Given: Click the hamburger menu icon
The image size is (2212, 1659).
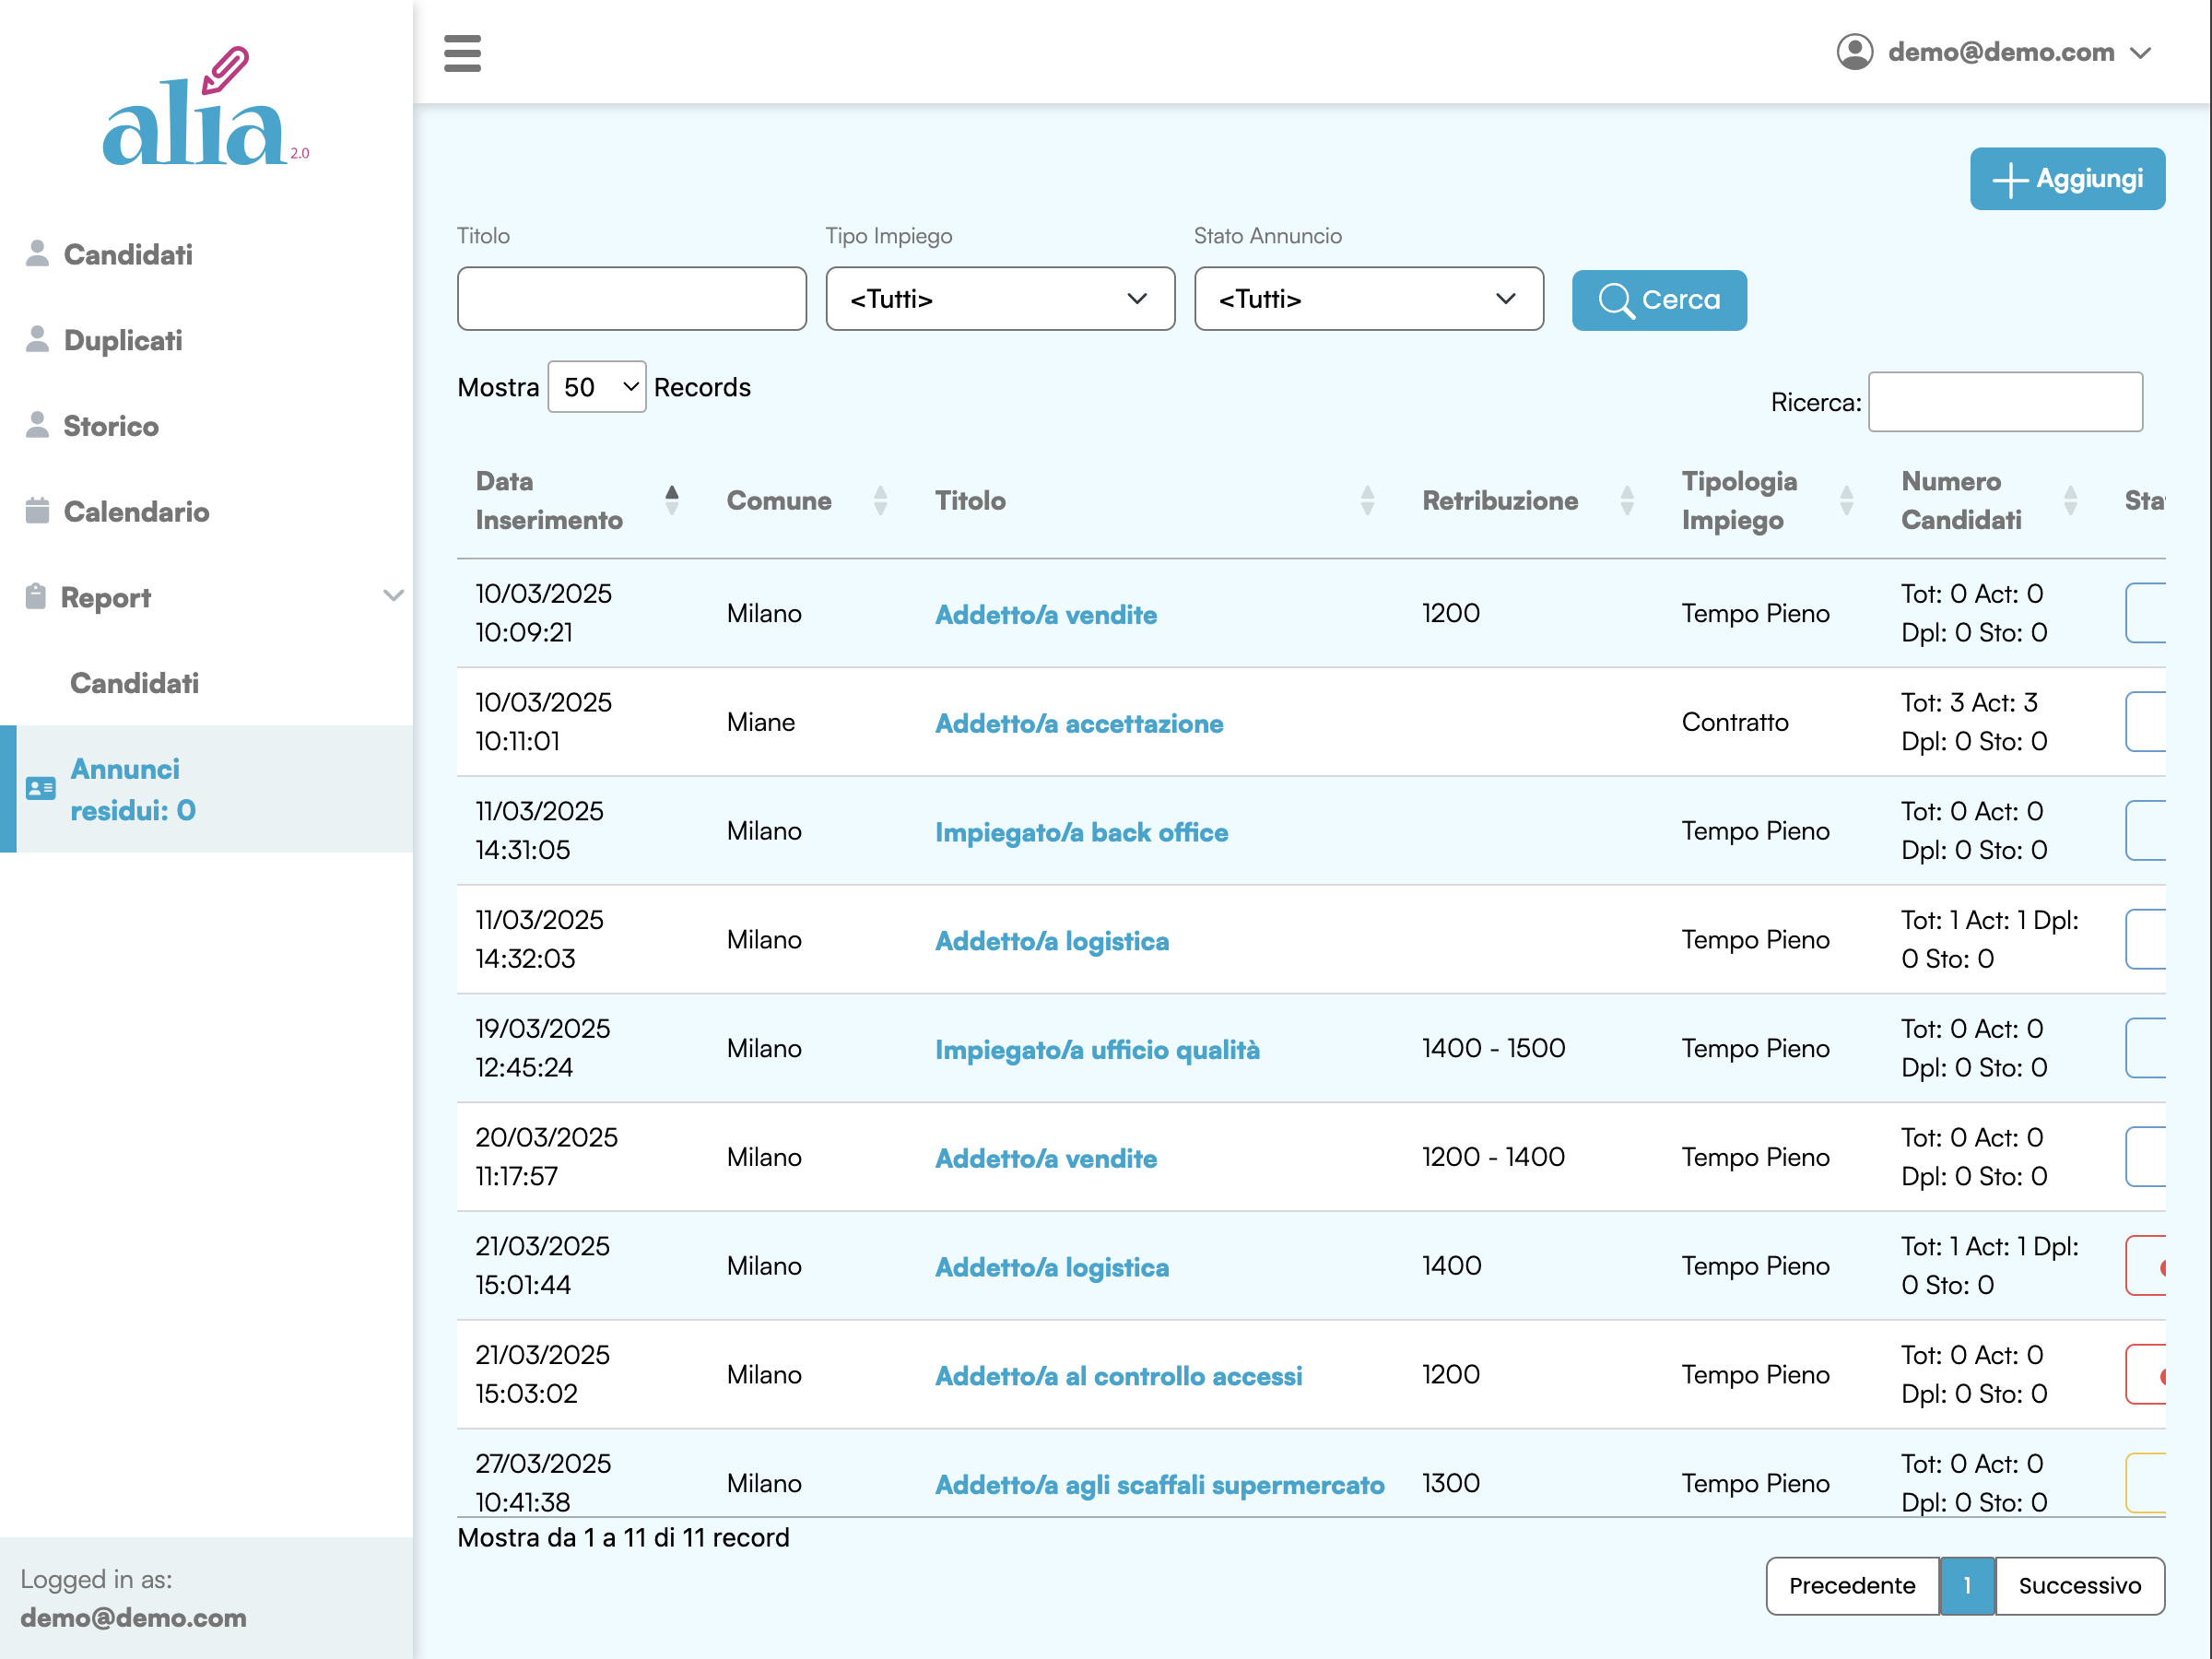Looking at the screenshot, I should (462, 53).
